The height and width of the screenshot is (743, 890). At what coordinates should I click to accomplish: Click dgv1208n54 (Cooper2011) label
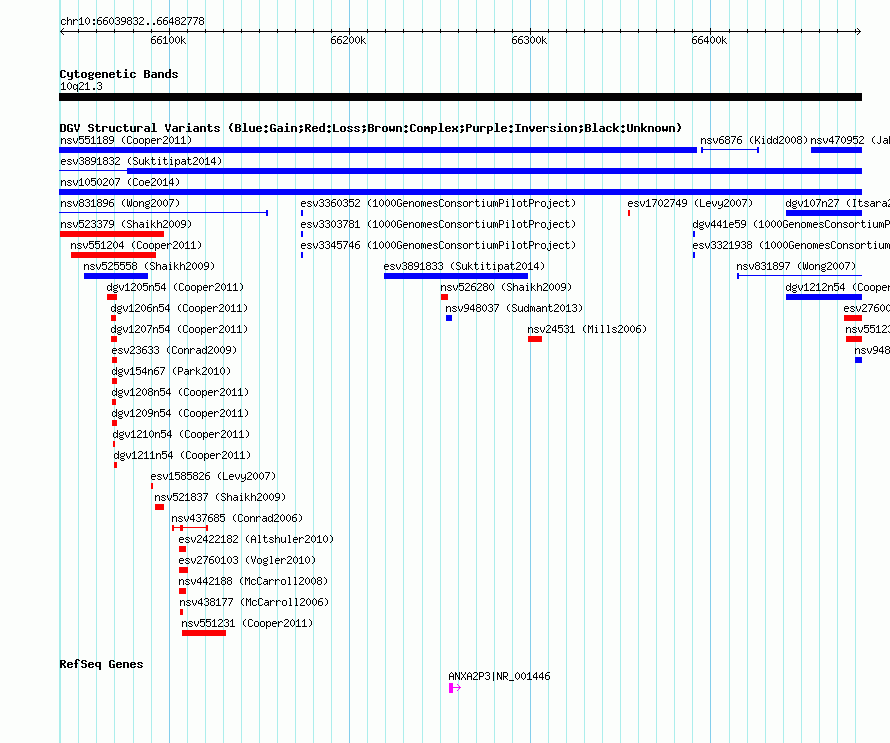[x=180, y=392]
